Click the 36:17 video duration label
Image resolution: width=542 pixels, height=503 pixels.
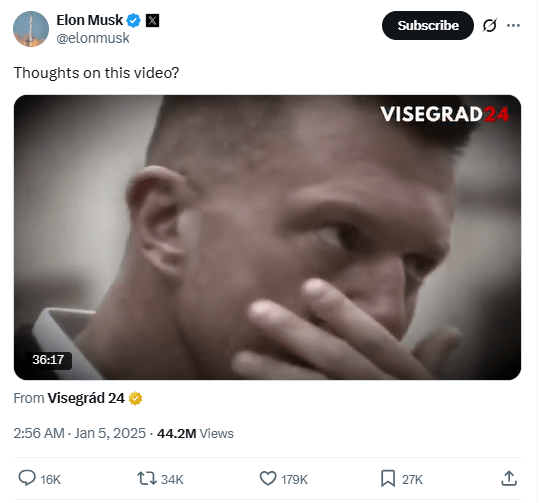click(x=48, y=360)
